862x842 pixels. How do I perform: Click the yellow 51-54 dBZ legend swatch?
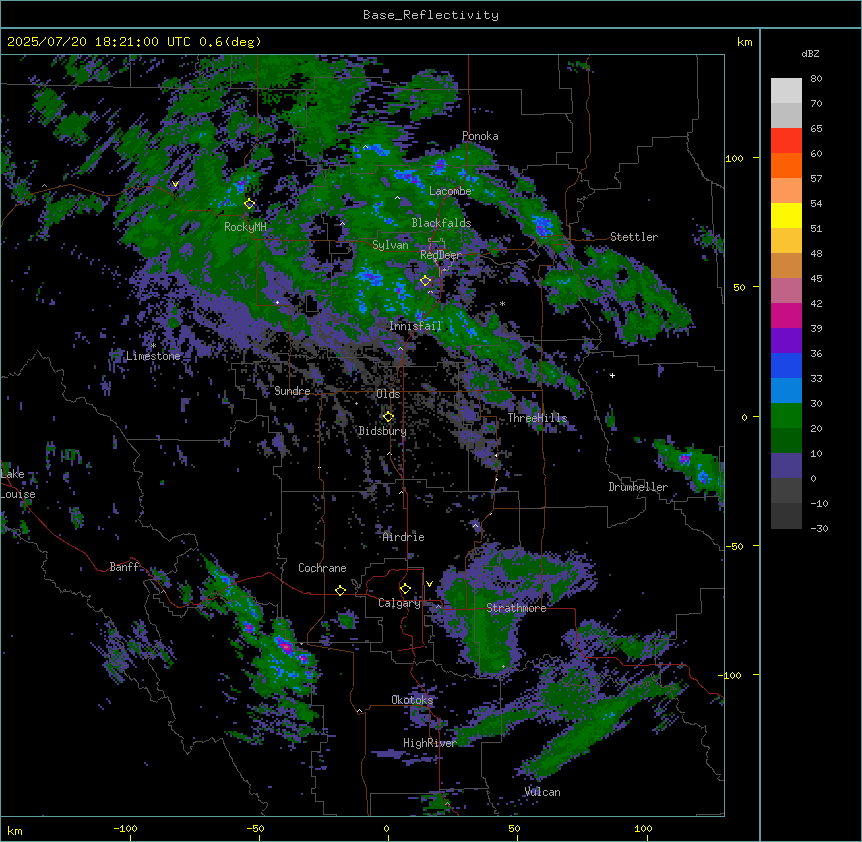(786, 215)
